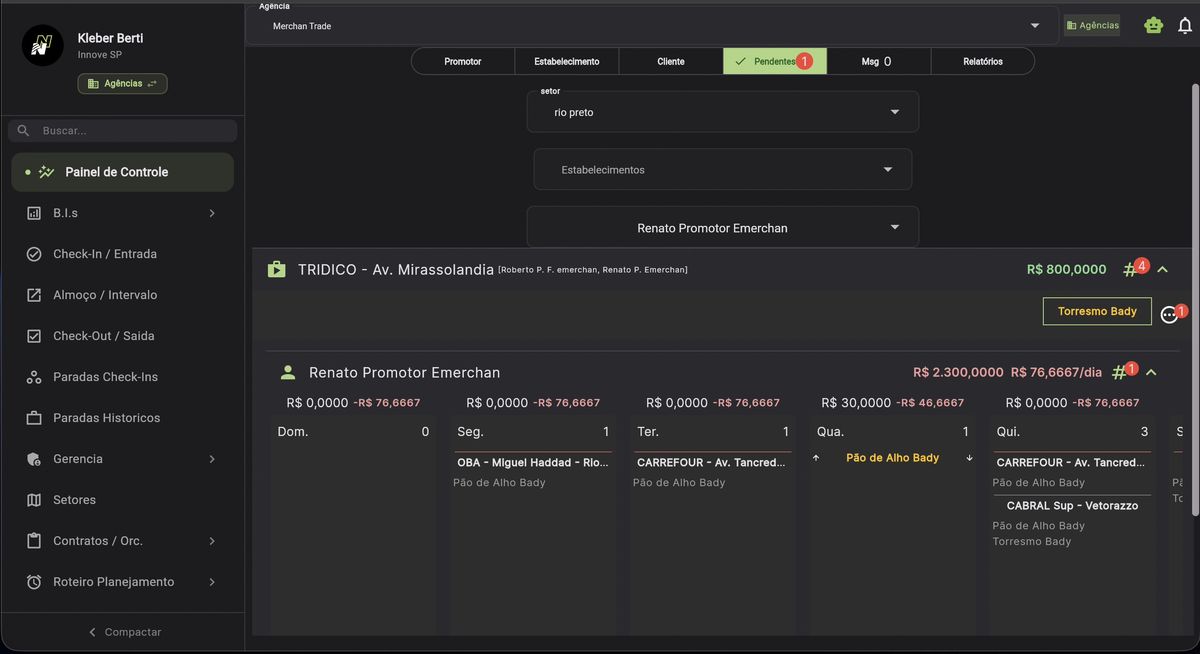Click the Buscar search field

point(120,130)
